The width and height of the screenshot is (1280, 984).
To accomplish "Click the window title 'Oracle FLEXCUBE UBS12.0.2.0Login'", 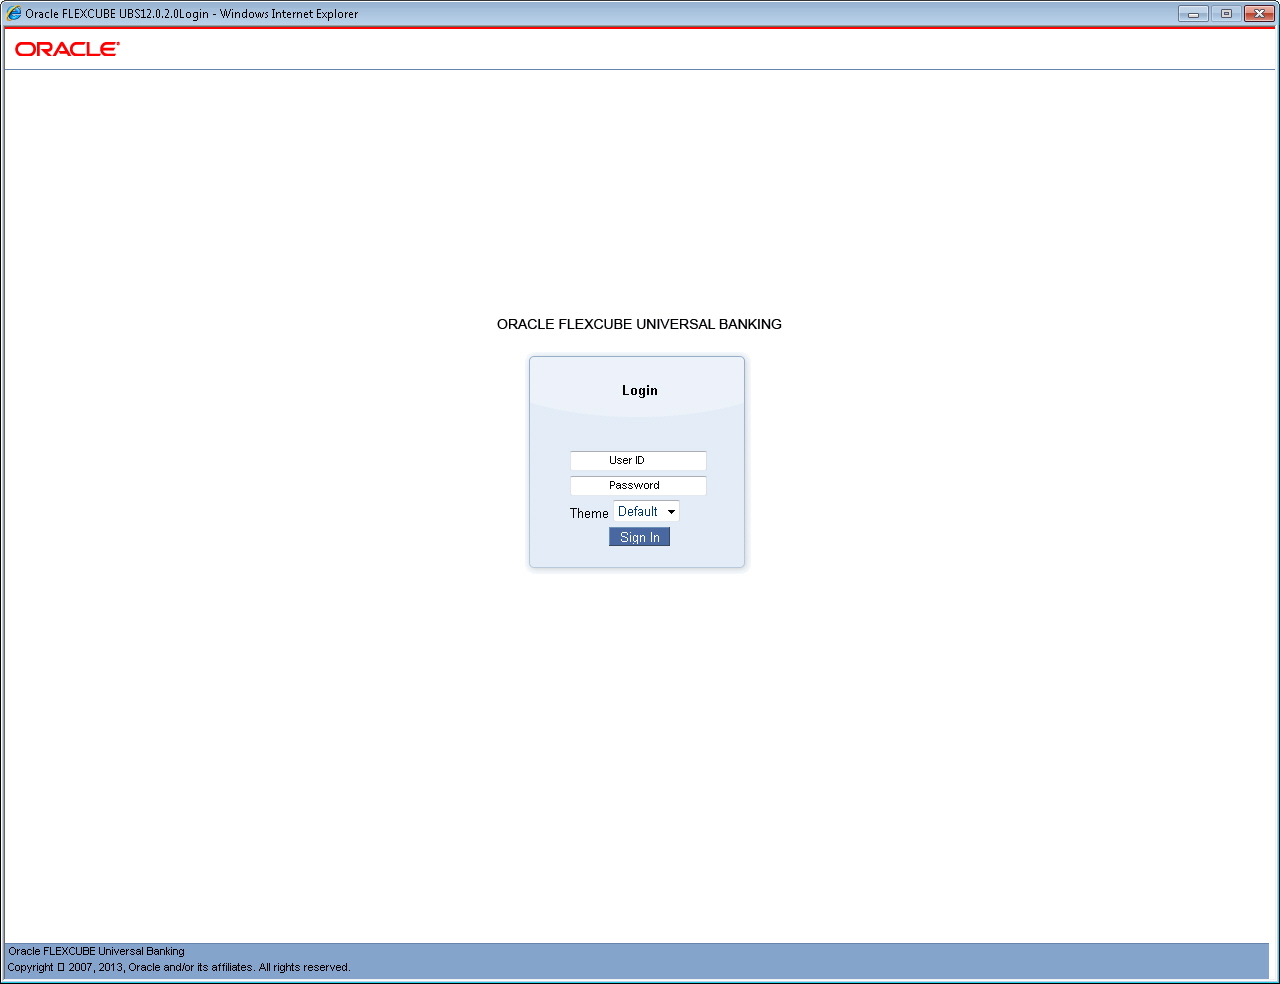I will coord(117,14).
